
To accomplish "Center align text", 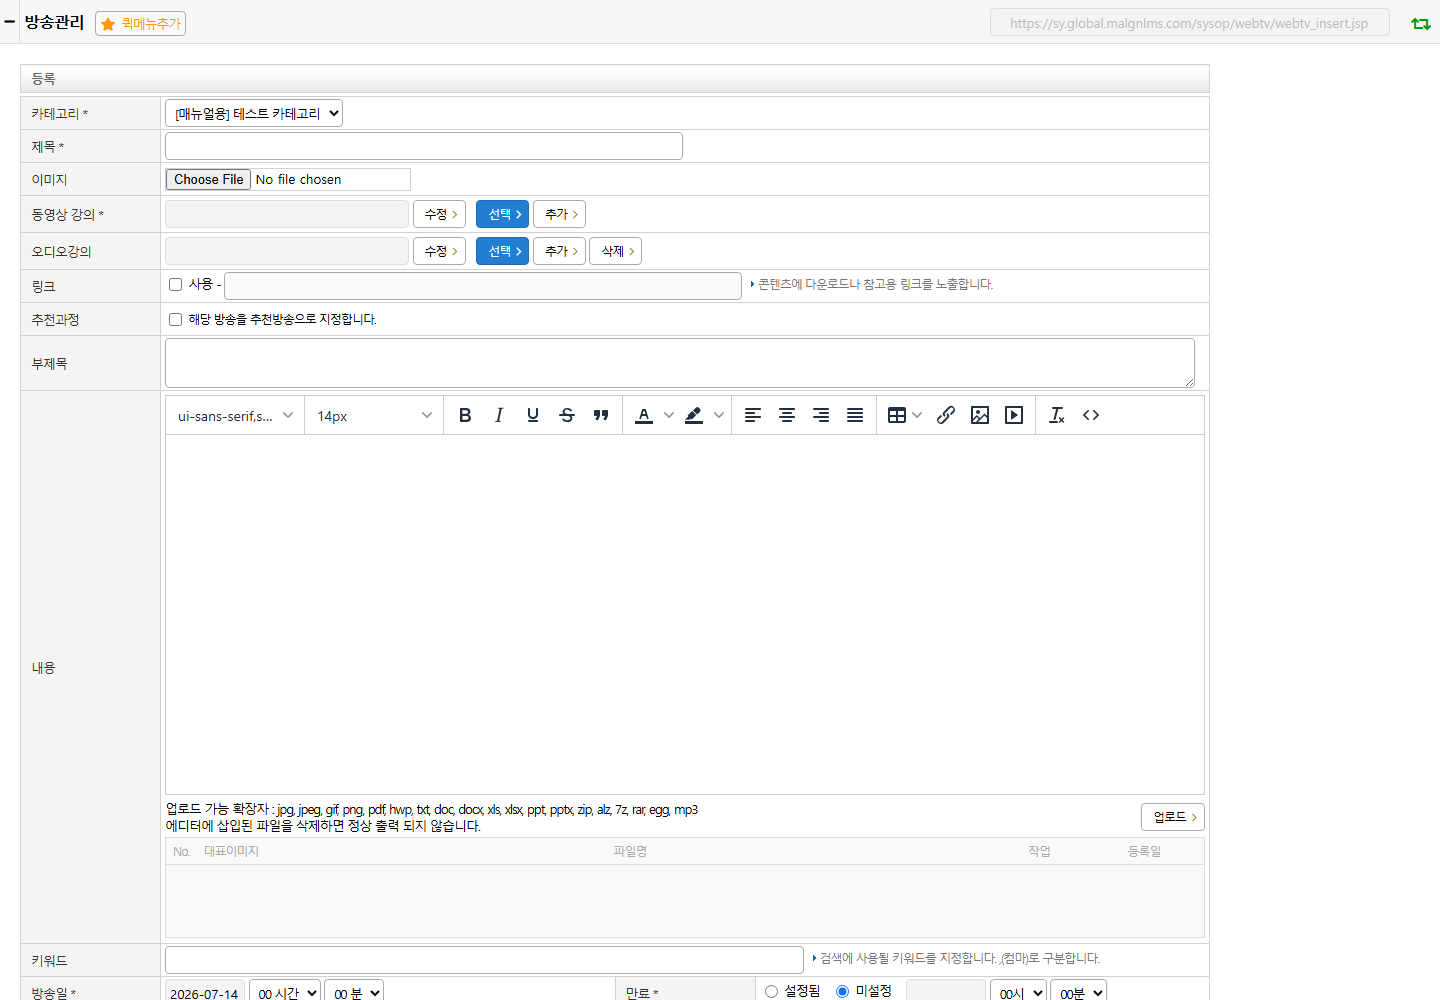I will pos(787,415).
